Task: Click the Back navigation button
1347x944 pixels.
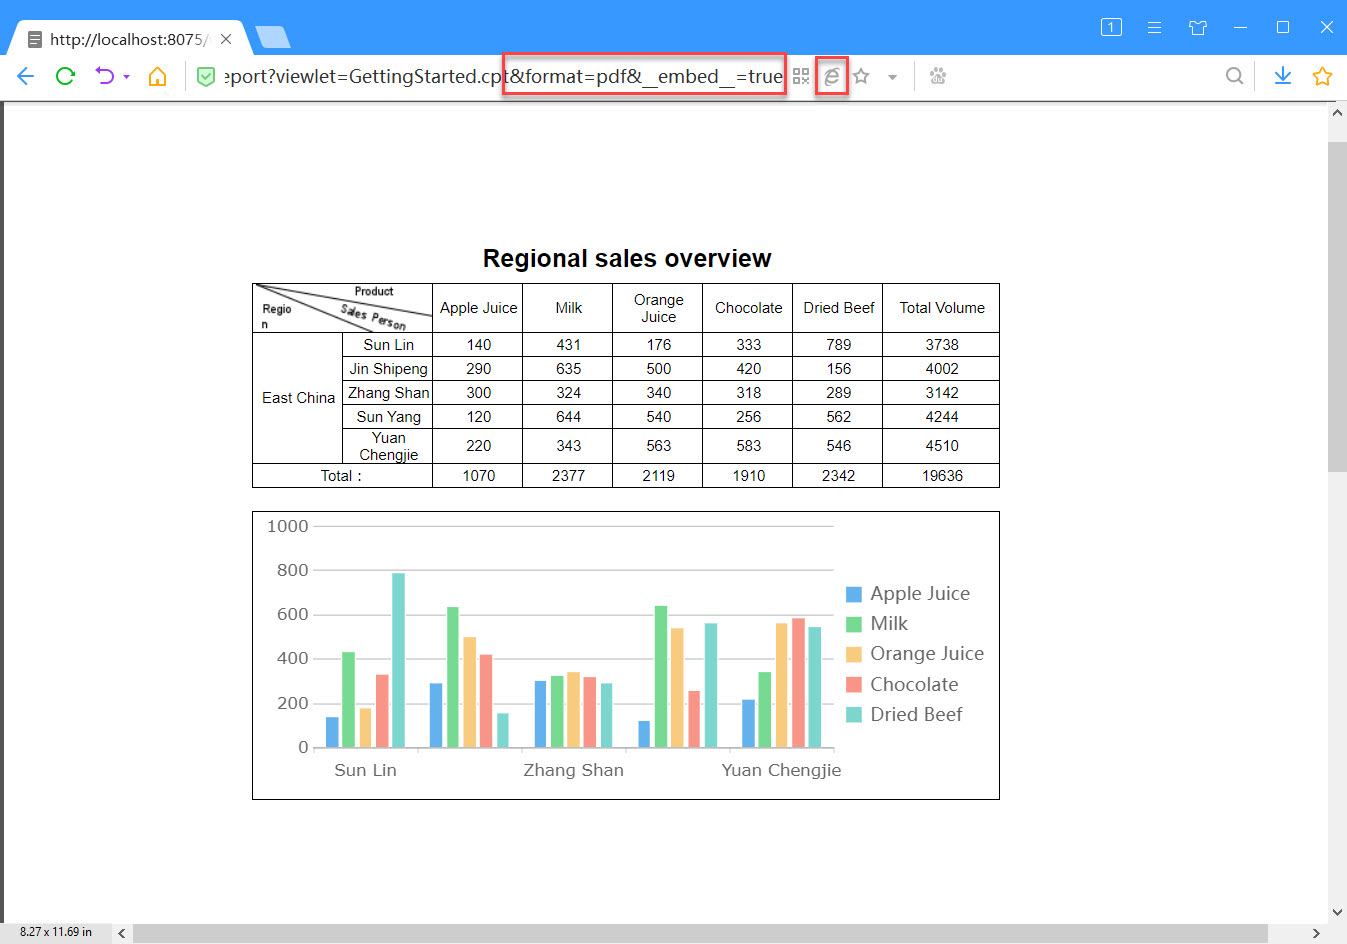Action: [x=25, y=76]
